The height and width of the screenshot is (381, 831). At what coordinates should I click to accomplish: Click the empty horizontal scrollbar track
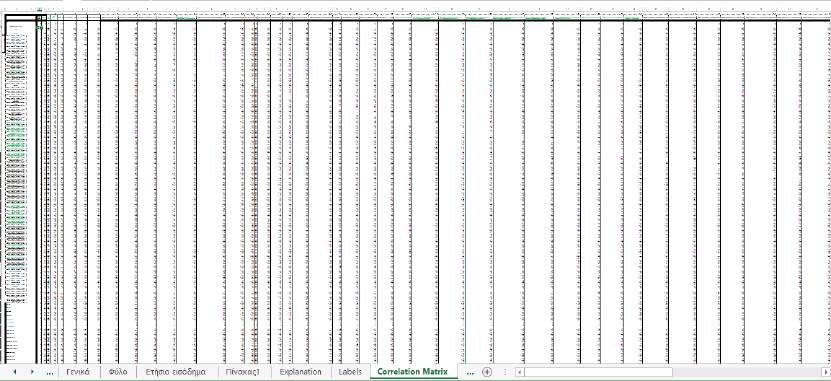[x=746, y=372]
